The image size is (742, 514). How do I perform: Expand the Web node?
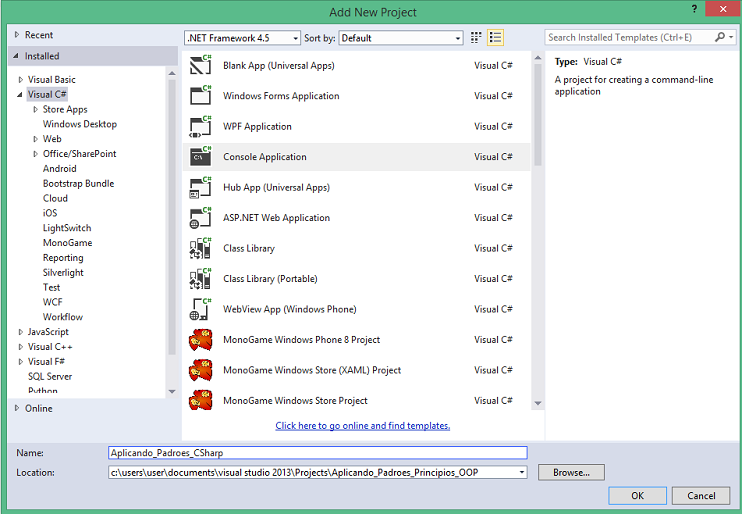tap(35, 139)
